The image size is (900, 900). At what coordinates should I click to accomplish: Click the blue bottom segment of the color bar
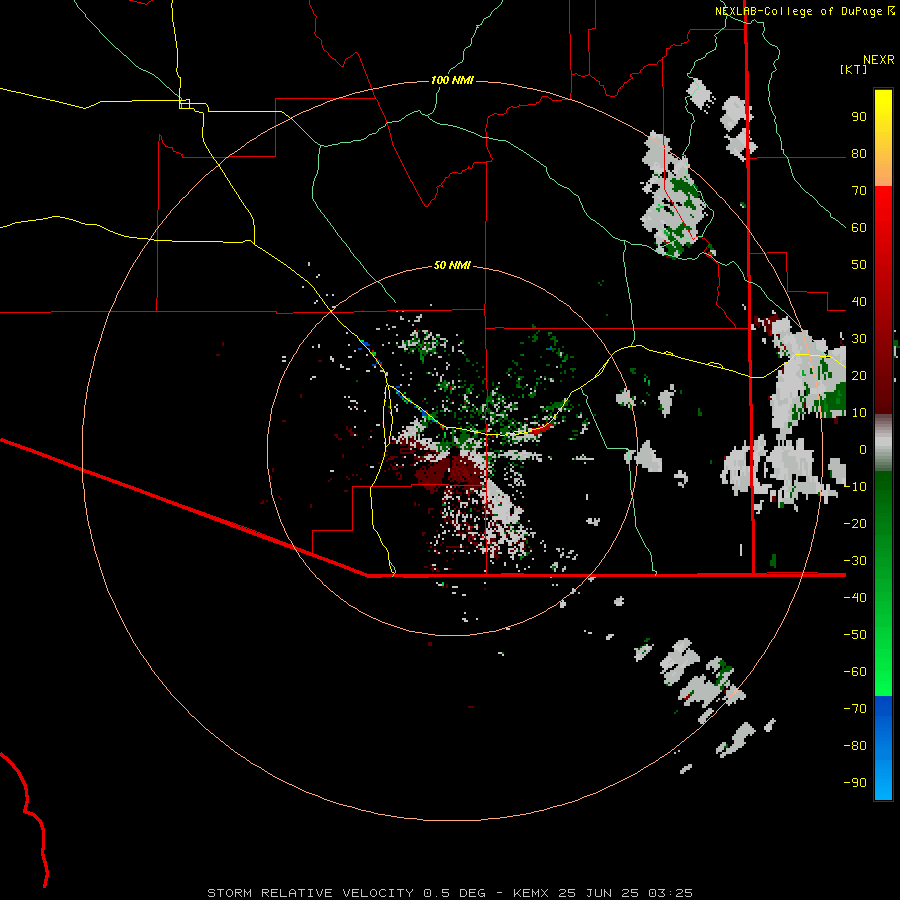point(883,748)
